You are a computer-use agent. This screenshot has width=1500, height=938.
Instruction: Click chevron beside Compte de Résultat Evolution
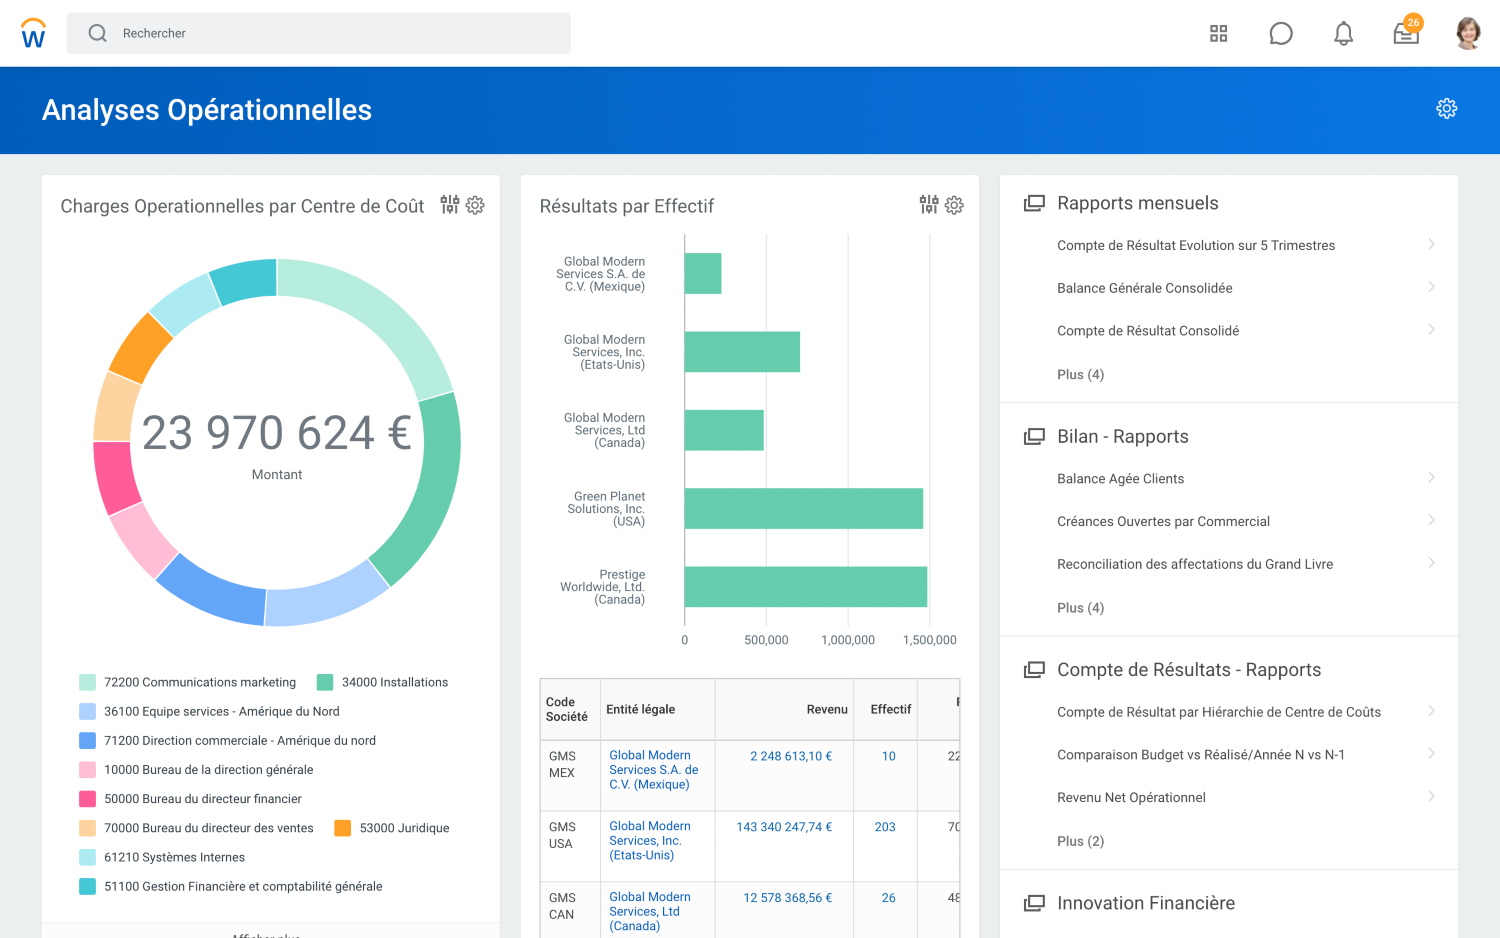(x=1431, y=244)
